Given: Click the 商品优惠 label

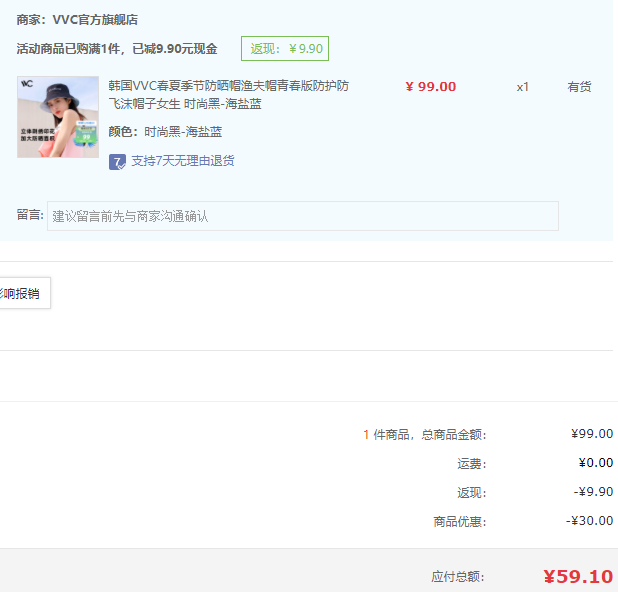Looking at the screenshot, I should pyautogui.click(x=460, y=522).
